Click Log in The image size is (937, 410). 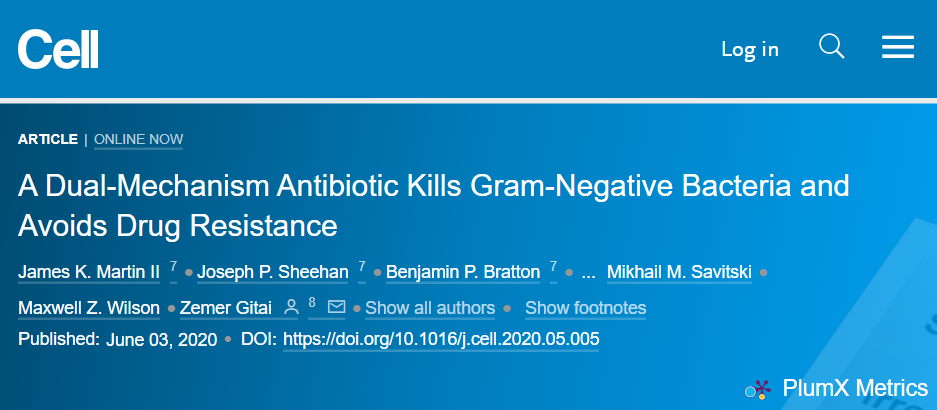(x=749, y=48)
